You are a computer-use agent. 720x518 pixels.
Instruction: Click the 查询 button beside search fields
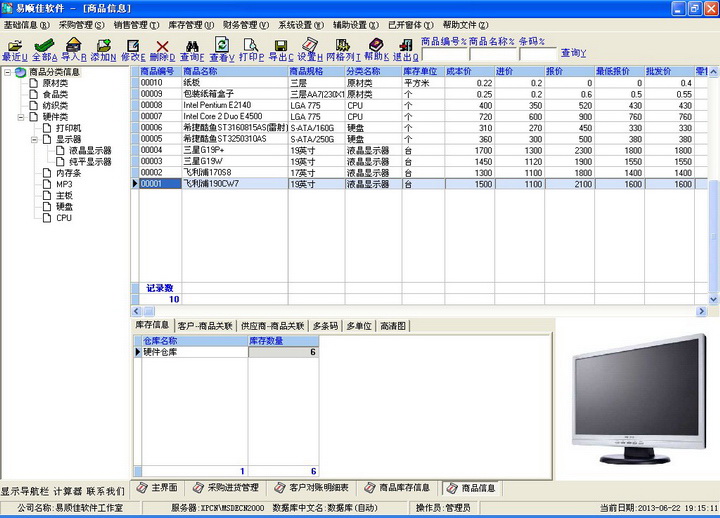click(x=573, y=53)
